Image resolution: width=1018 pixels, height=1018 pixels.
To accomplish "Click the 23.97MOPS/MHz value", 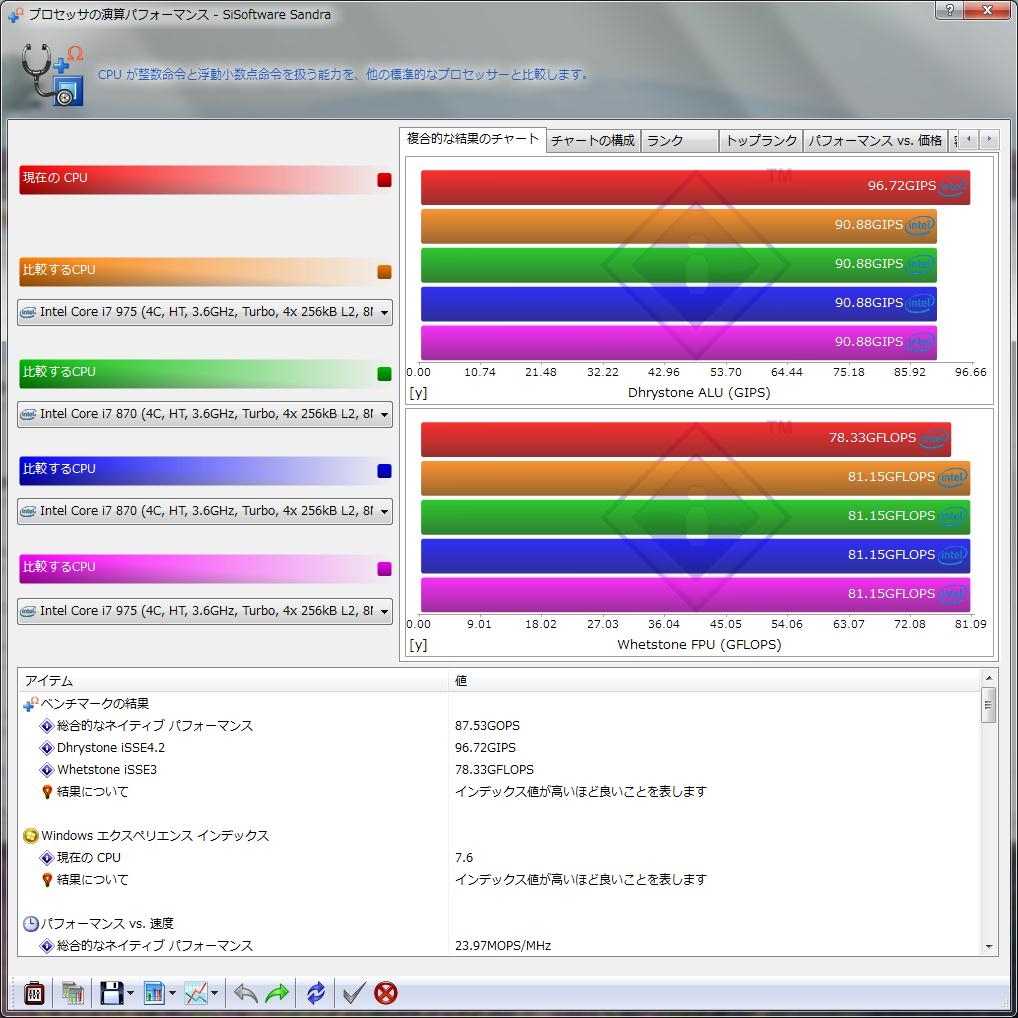I will (x=503, y=946).
